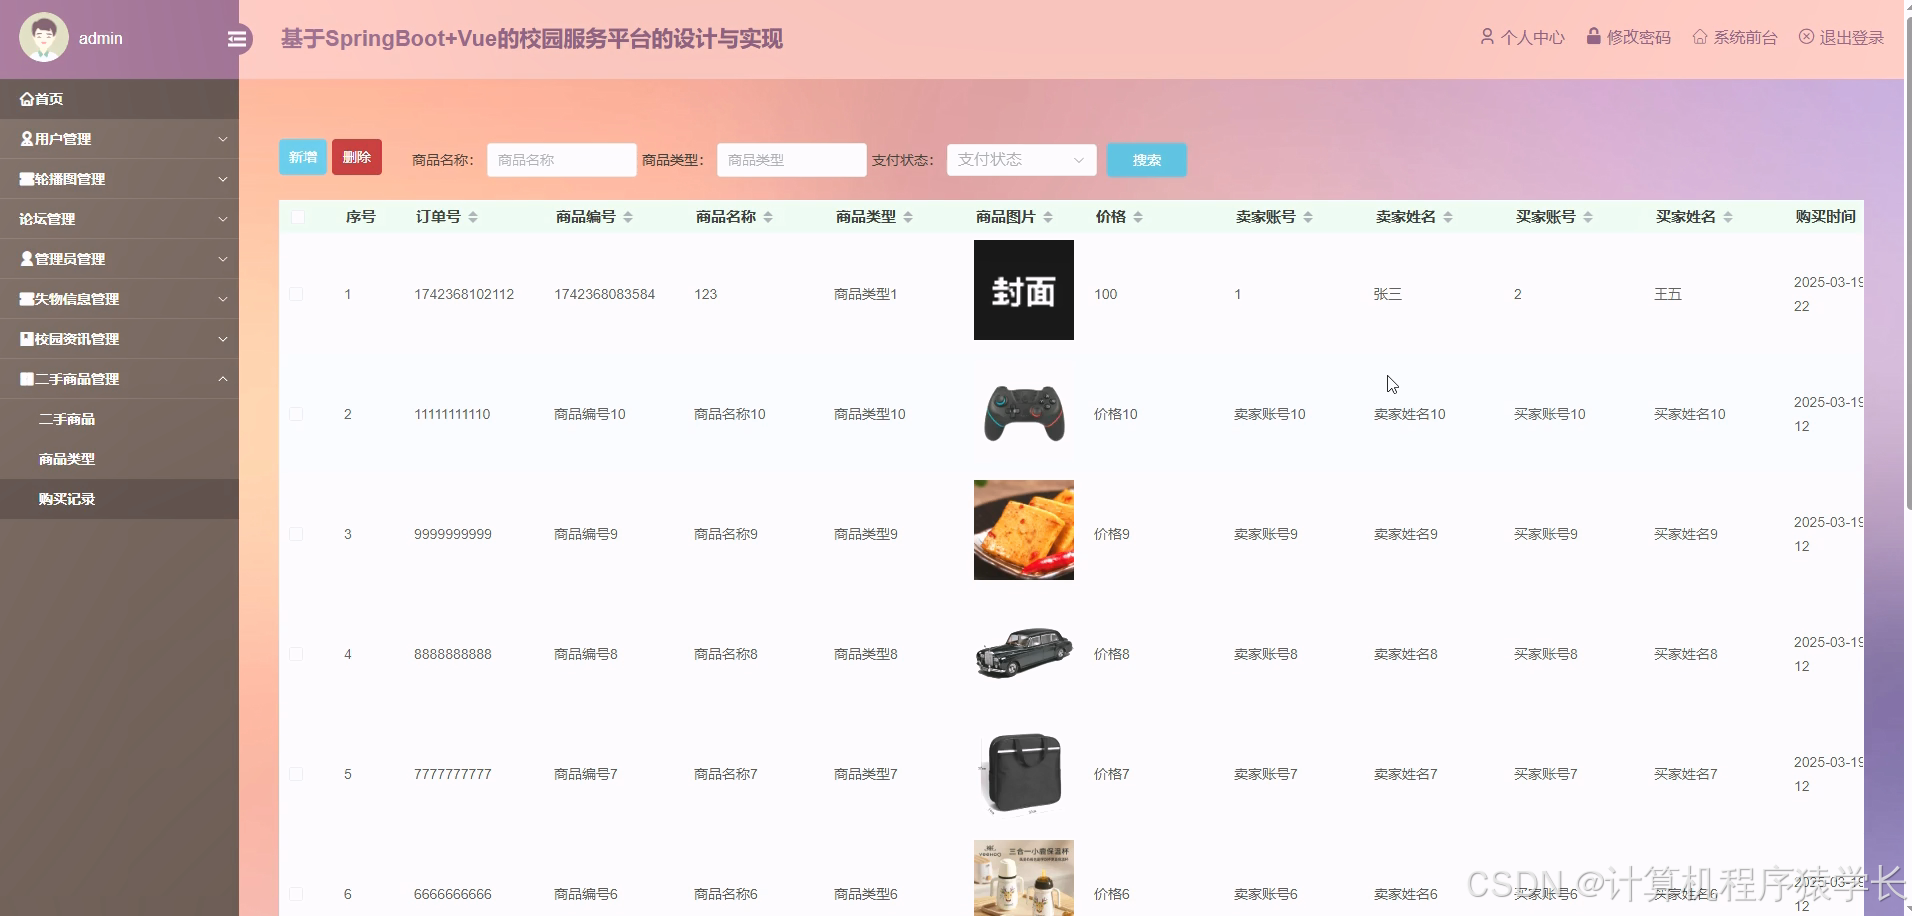
Task: Open the 支付状态 dropdown
Action: coord(1019,159)
